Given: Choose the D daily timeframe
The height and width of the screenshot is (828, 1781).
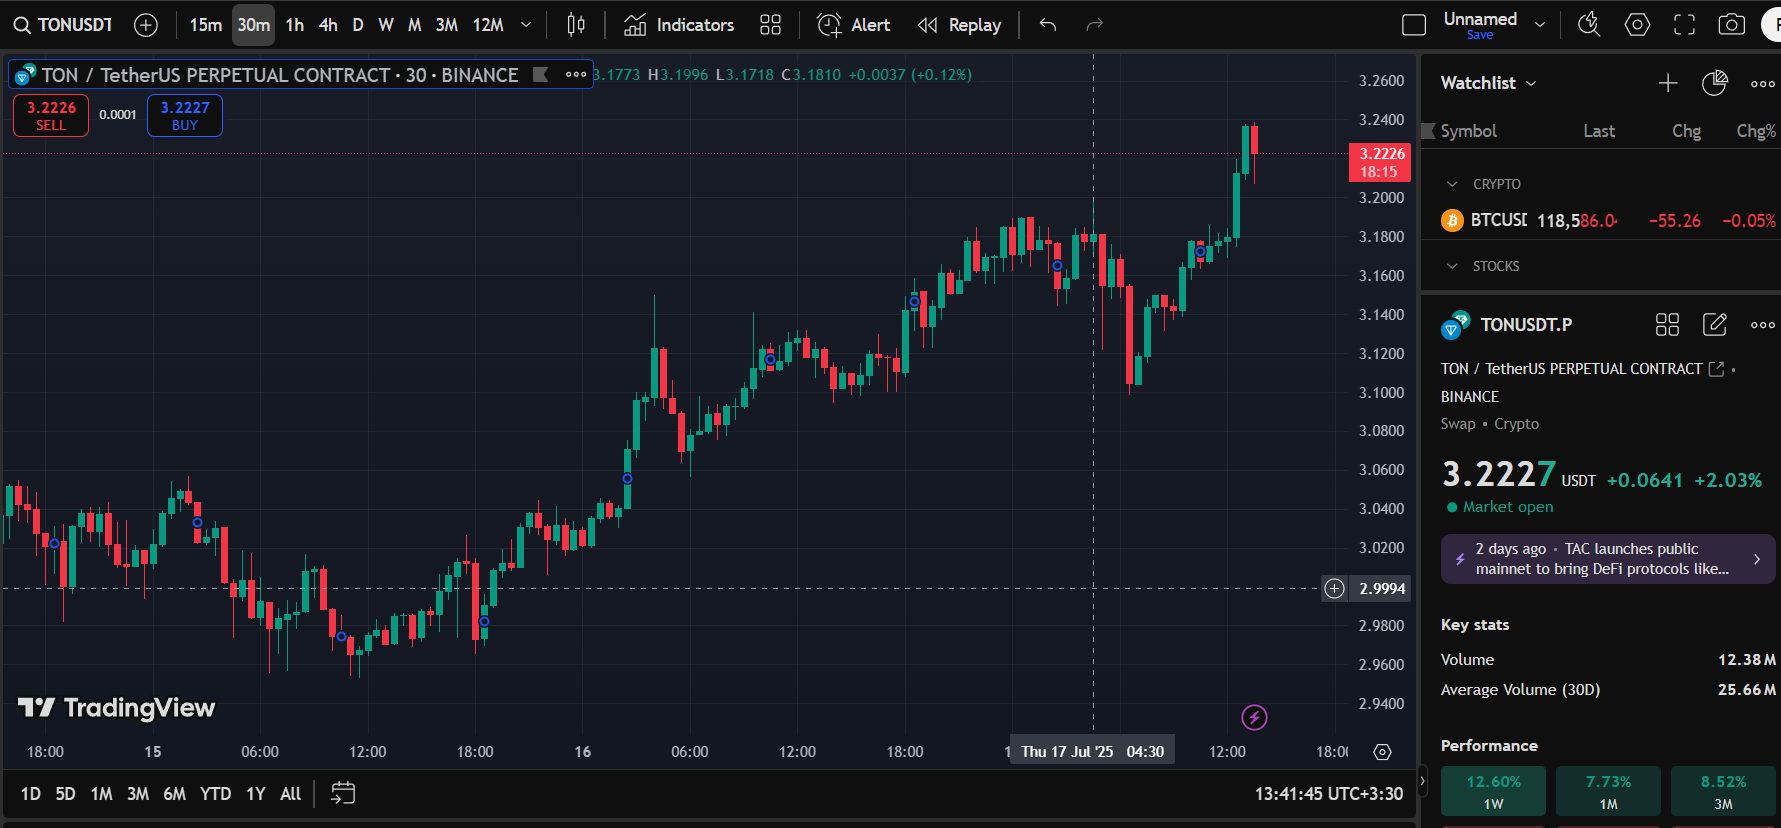Looking at the screenshot, I should click(x=358, y=25).
